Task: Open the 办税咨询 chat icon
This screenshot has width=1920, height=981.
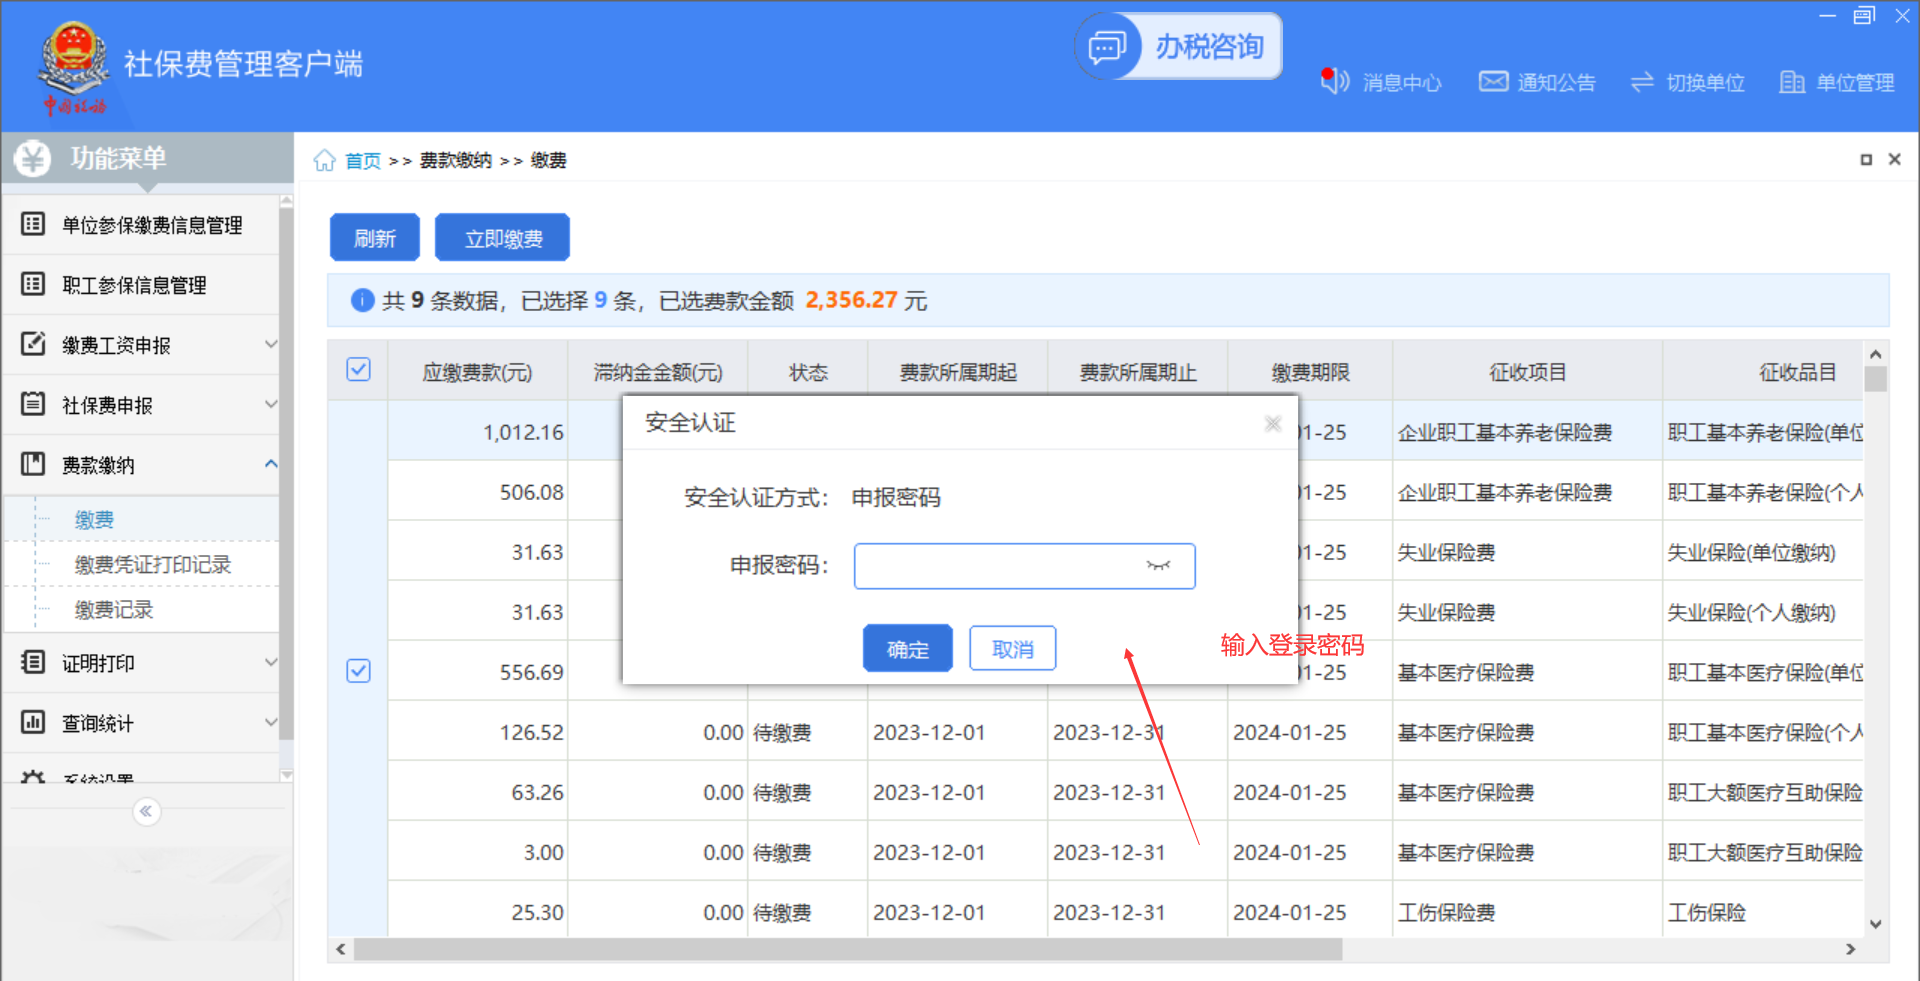Action: (x=1107, y=47)
